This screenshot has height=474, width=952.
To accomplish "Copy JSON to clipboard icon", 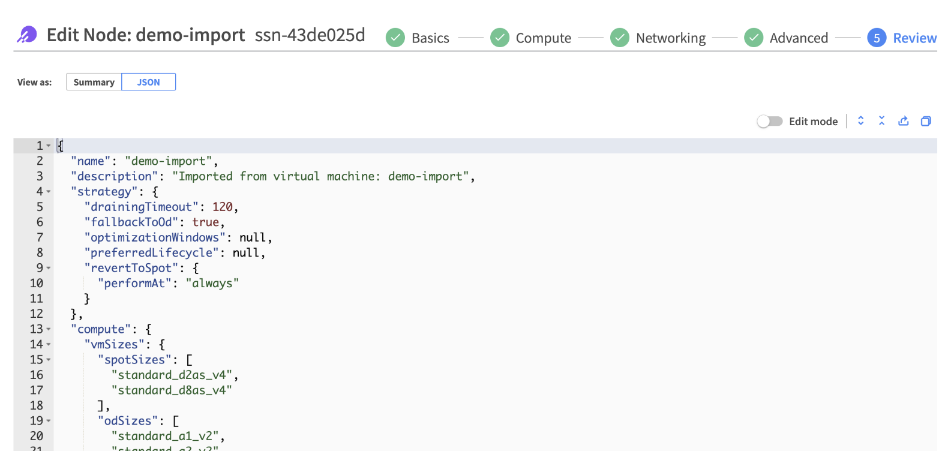I will tap(926, 121).
